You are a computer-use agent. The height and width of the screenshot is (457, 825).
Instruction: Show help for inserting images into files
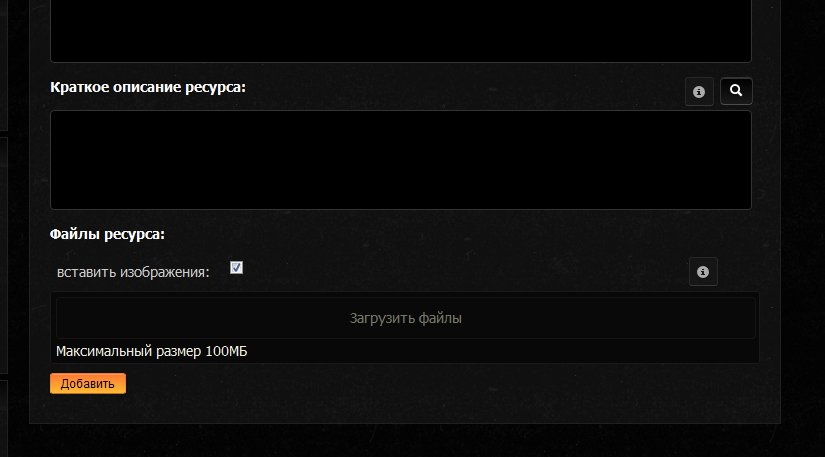(703, 272)
